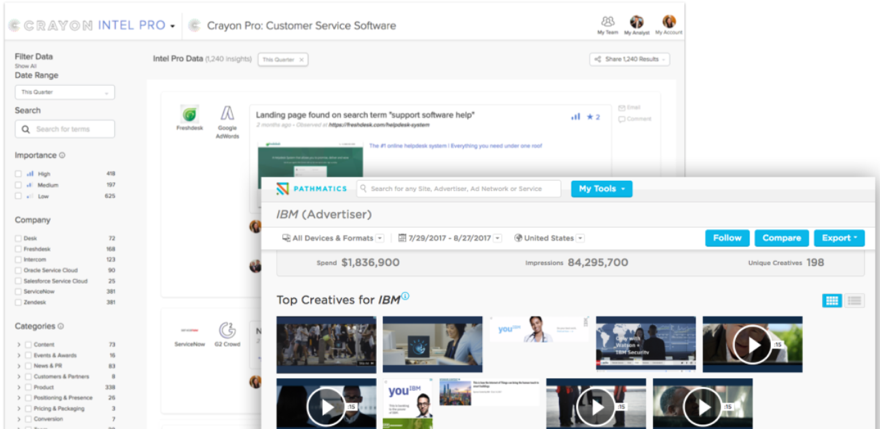
Task: Open My Analyst avatar in Crayon header
Action: [x=636, y=22]
